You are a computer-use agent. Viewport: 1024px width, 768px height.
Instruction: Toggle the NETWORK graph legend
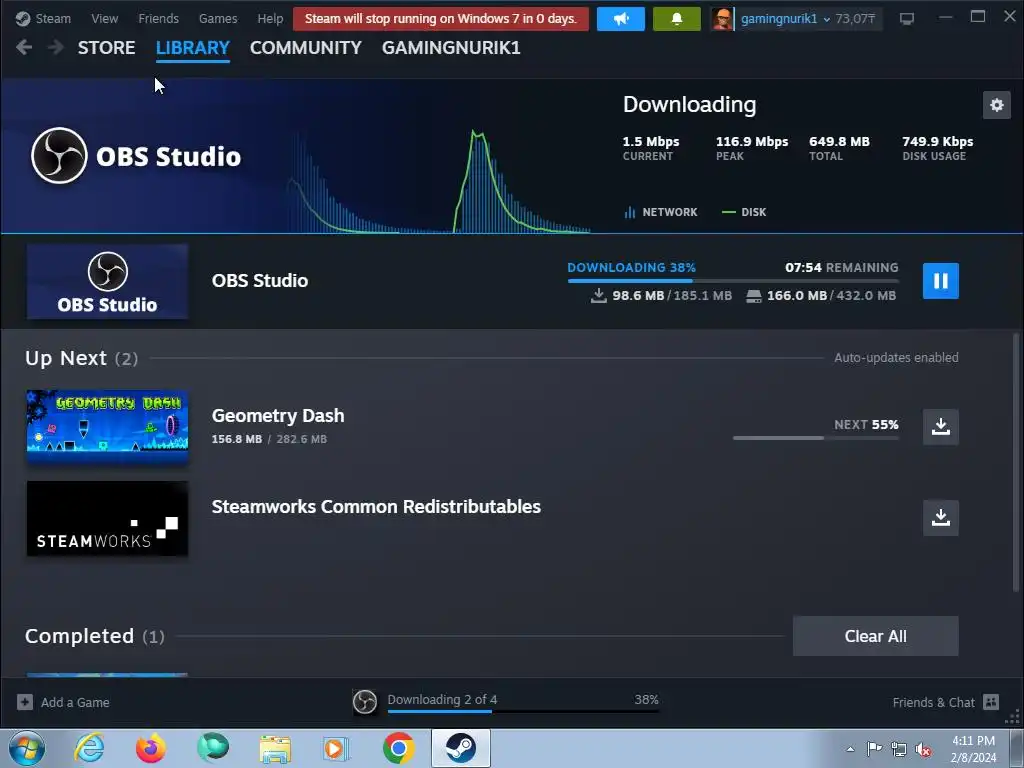pos(661,212)
